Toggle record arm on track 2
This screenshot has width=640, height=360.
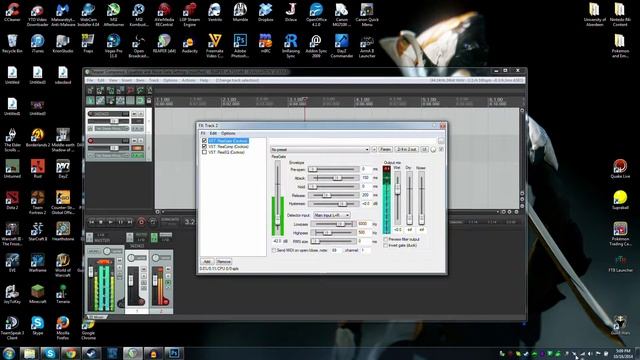pos(91,141)
